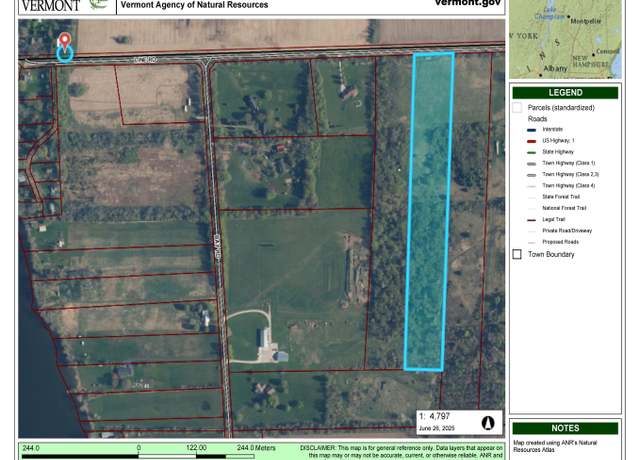Click the Interstate legend label
This screenshot has height=460, width=640.
pyautogui.click(x=552, y=129)
